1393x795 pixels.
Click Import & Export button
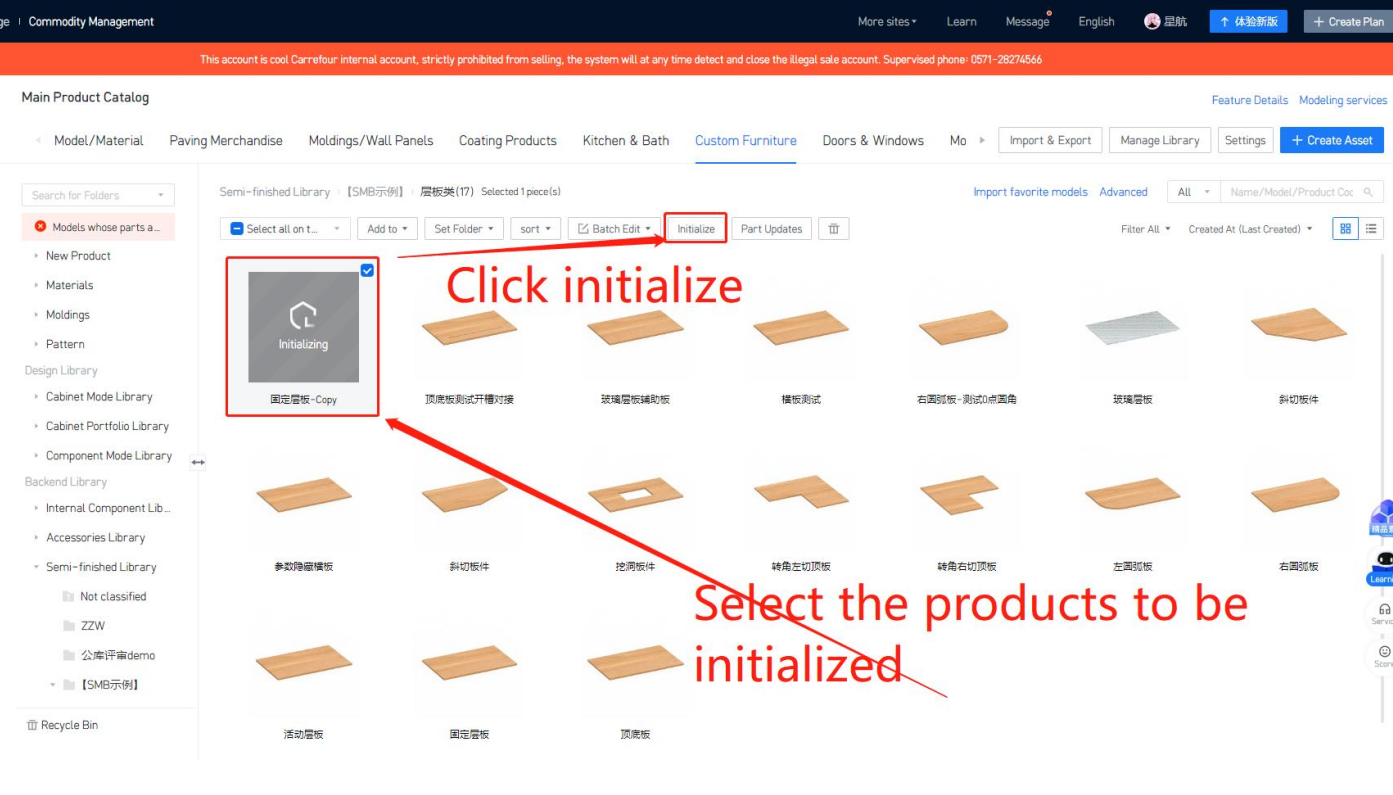click(x=1050, y=140)
